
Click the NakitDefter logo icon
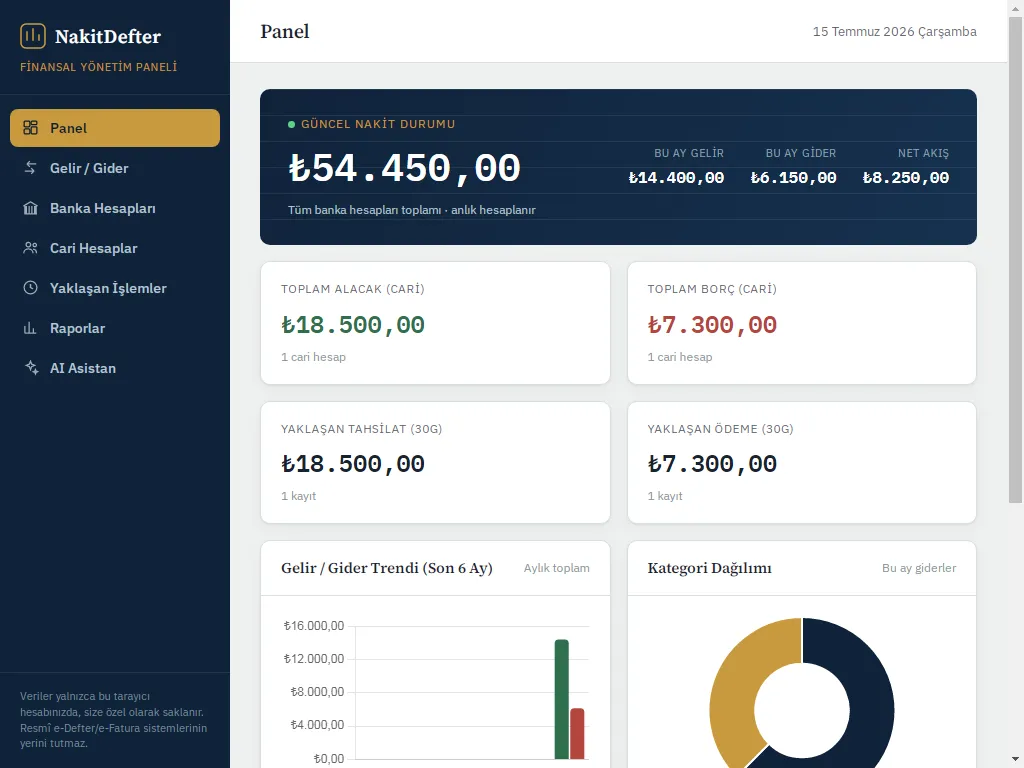coord(33,36)
